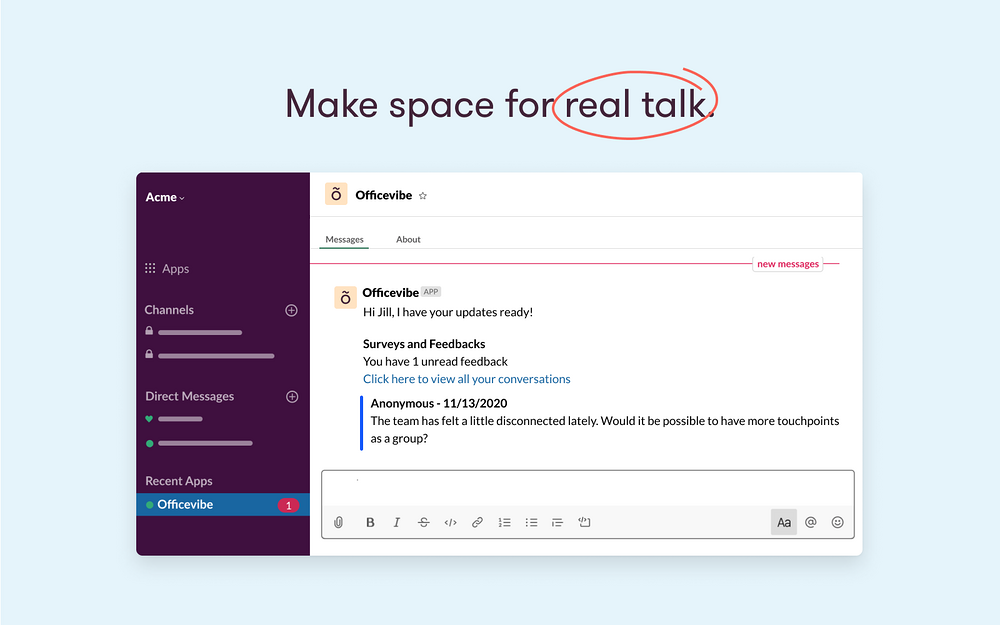Click the Channels section header
The width and height of the screenshot is (1000, 625).
[x=169, y=310]
